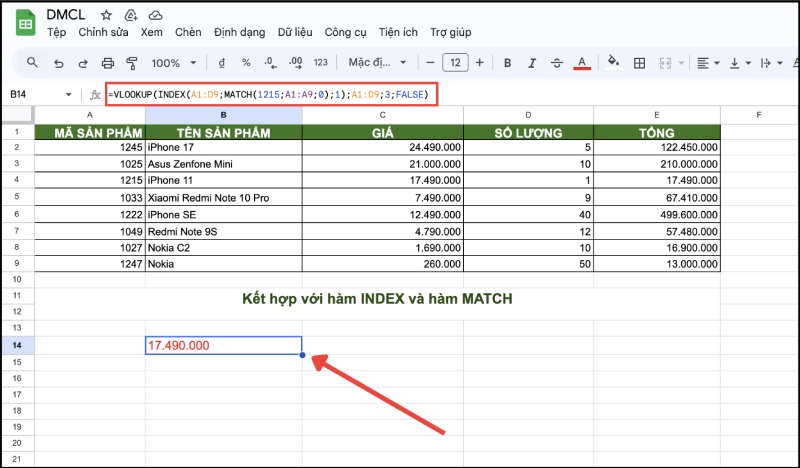
Task: Open the Định dạng menu
Action: point(239,32)
